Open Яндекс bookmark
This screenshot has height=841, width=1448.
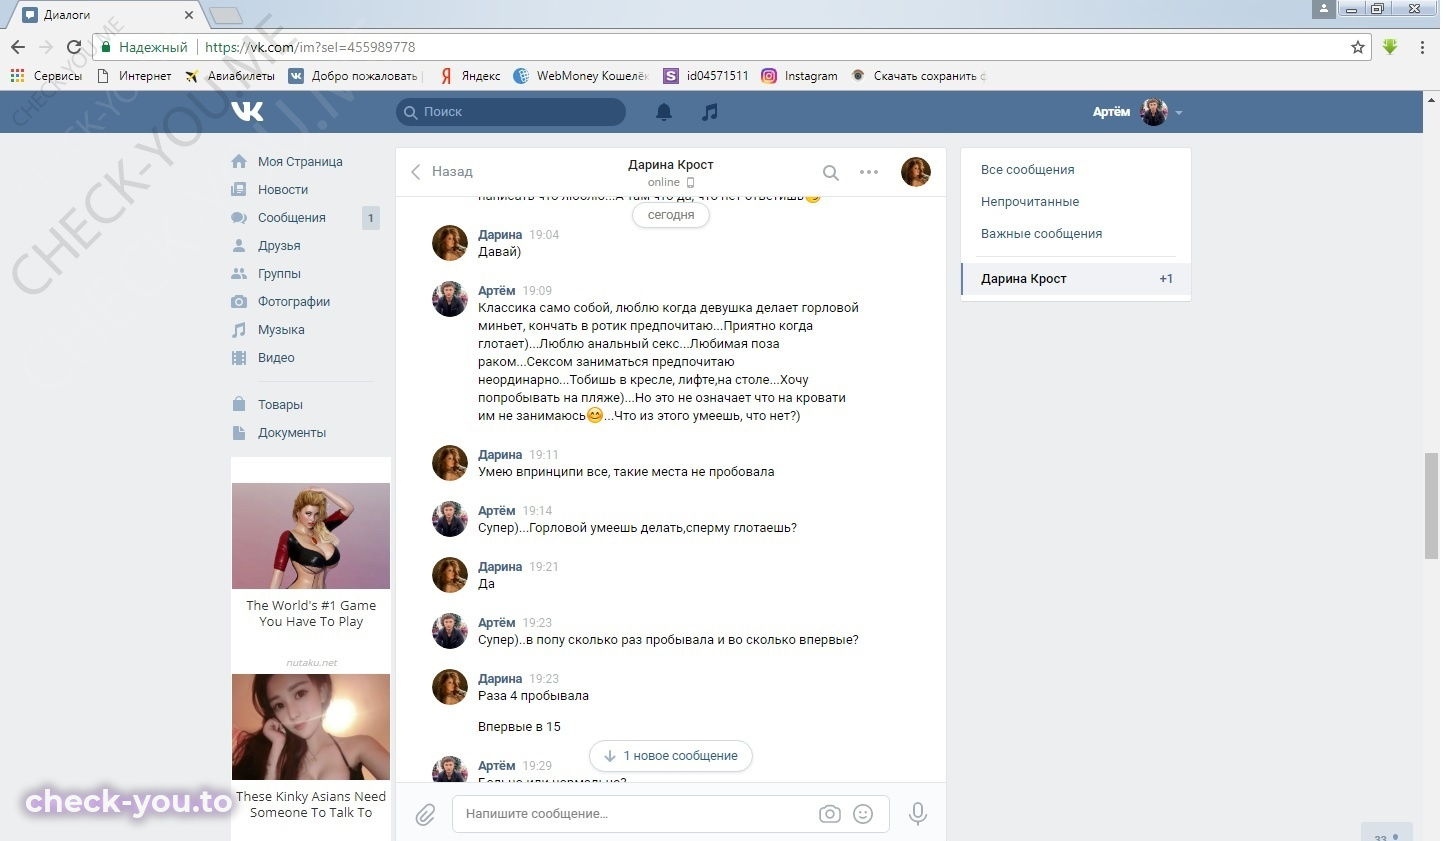pos(470,75)
